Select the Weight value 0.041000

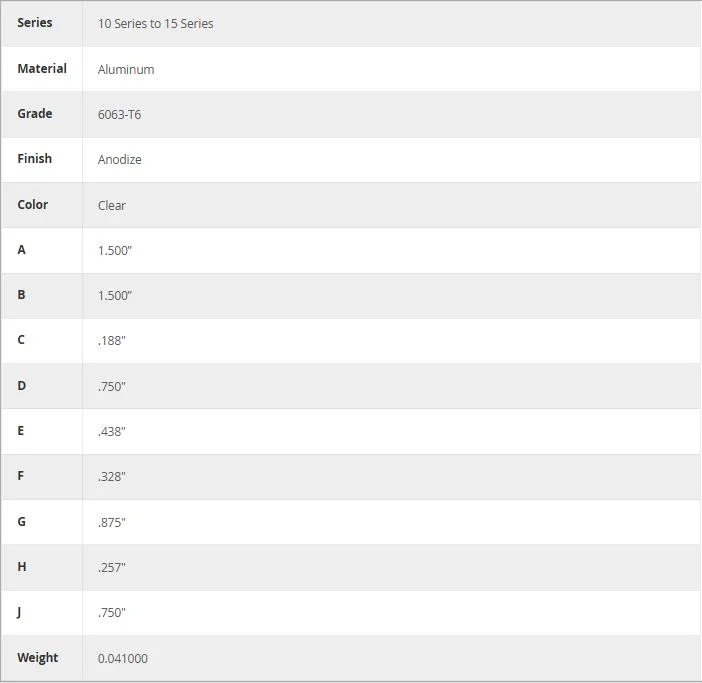click(x=123, y=658)
